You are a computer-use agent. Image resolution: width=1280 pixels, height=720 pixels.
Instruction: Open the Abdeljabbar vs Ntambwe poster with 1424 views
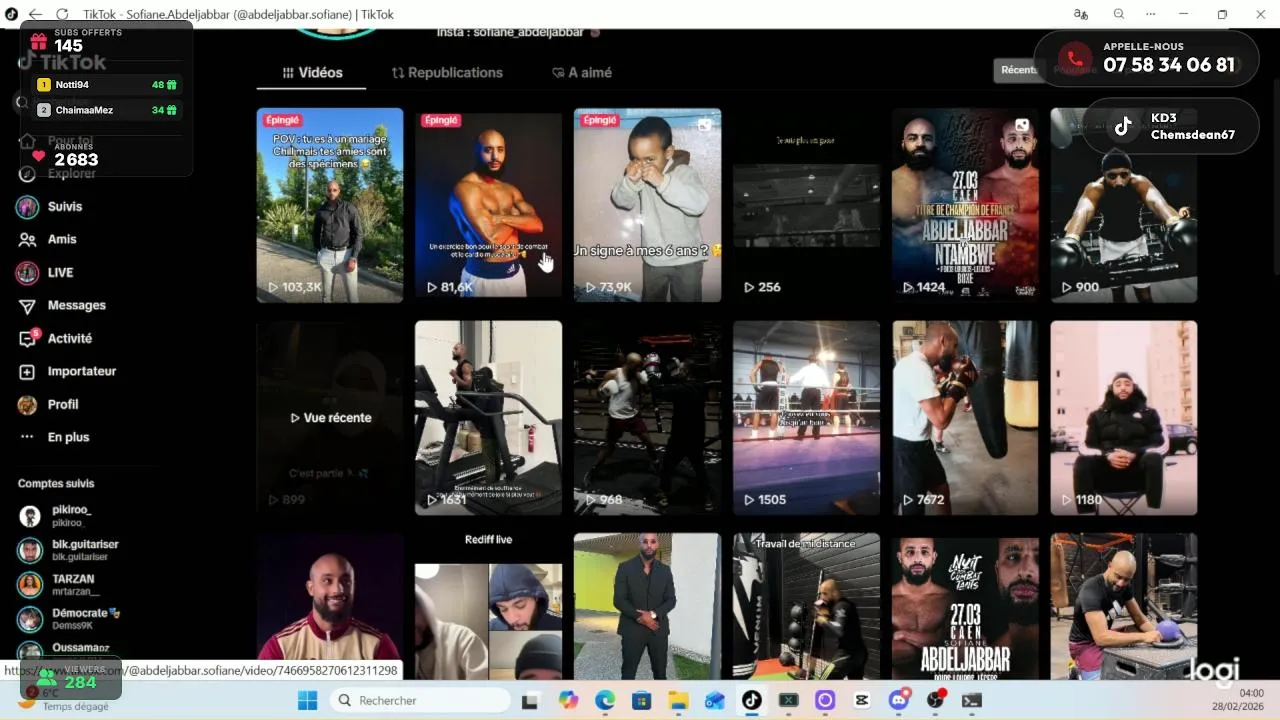tap(965, 205)
